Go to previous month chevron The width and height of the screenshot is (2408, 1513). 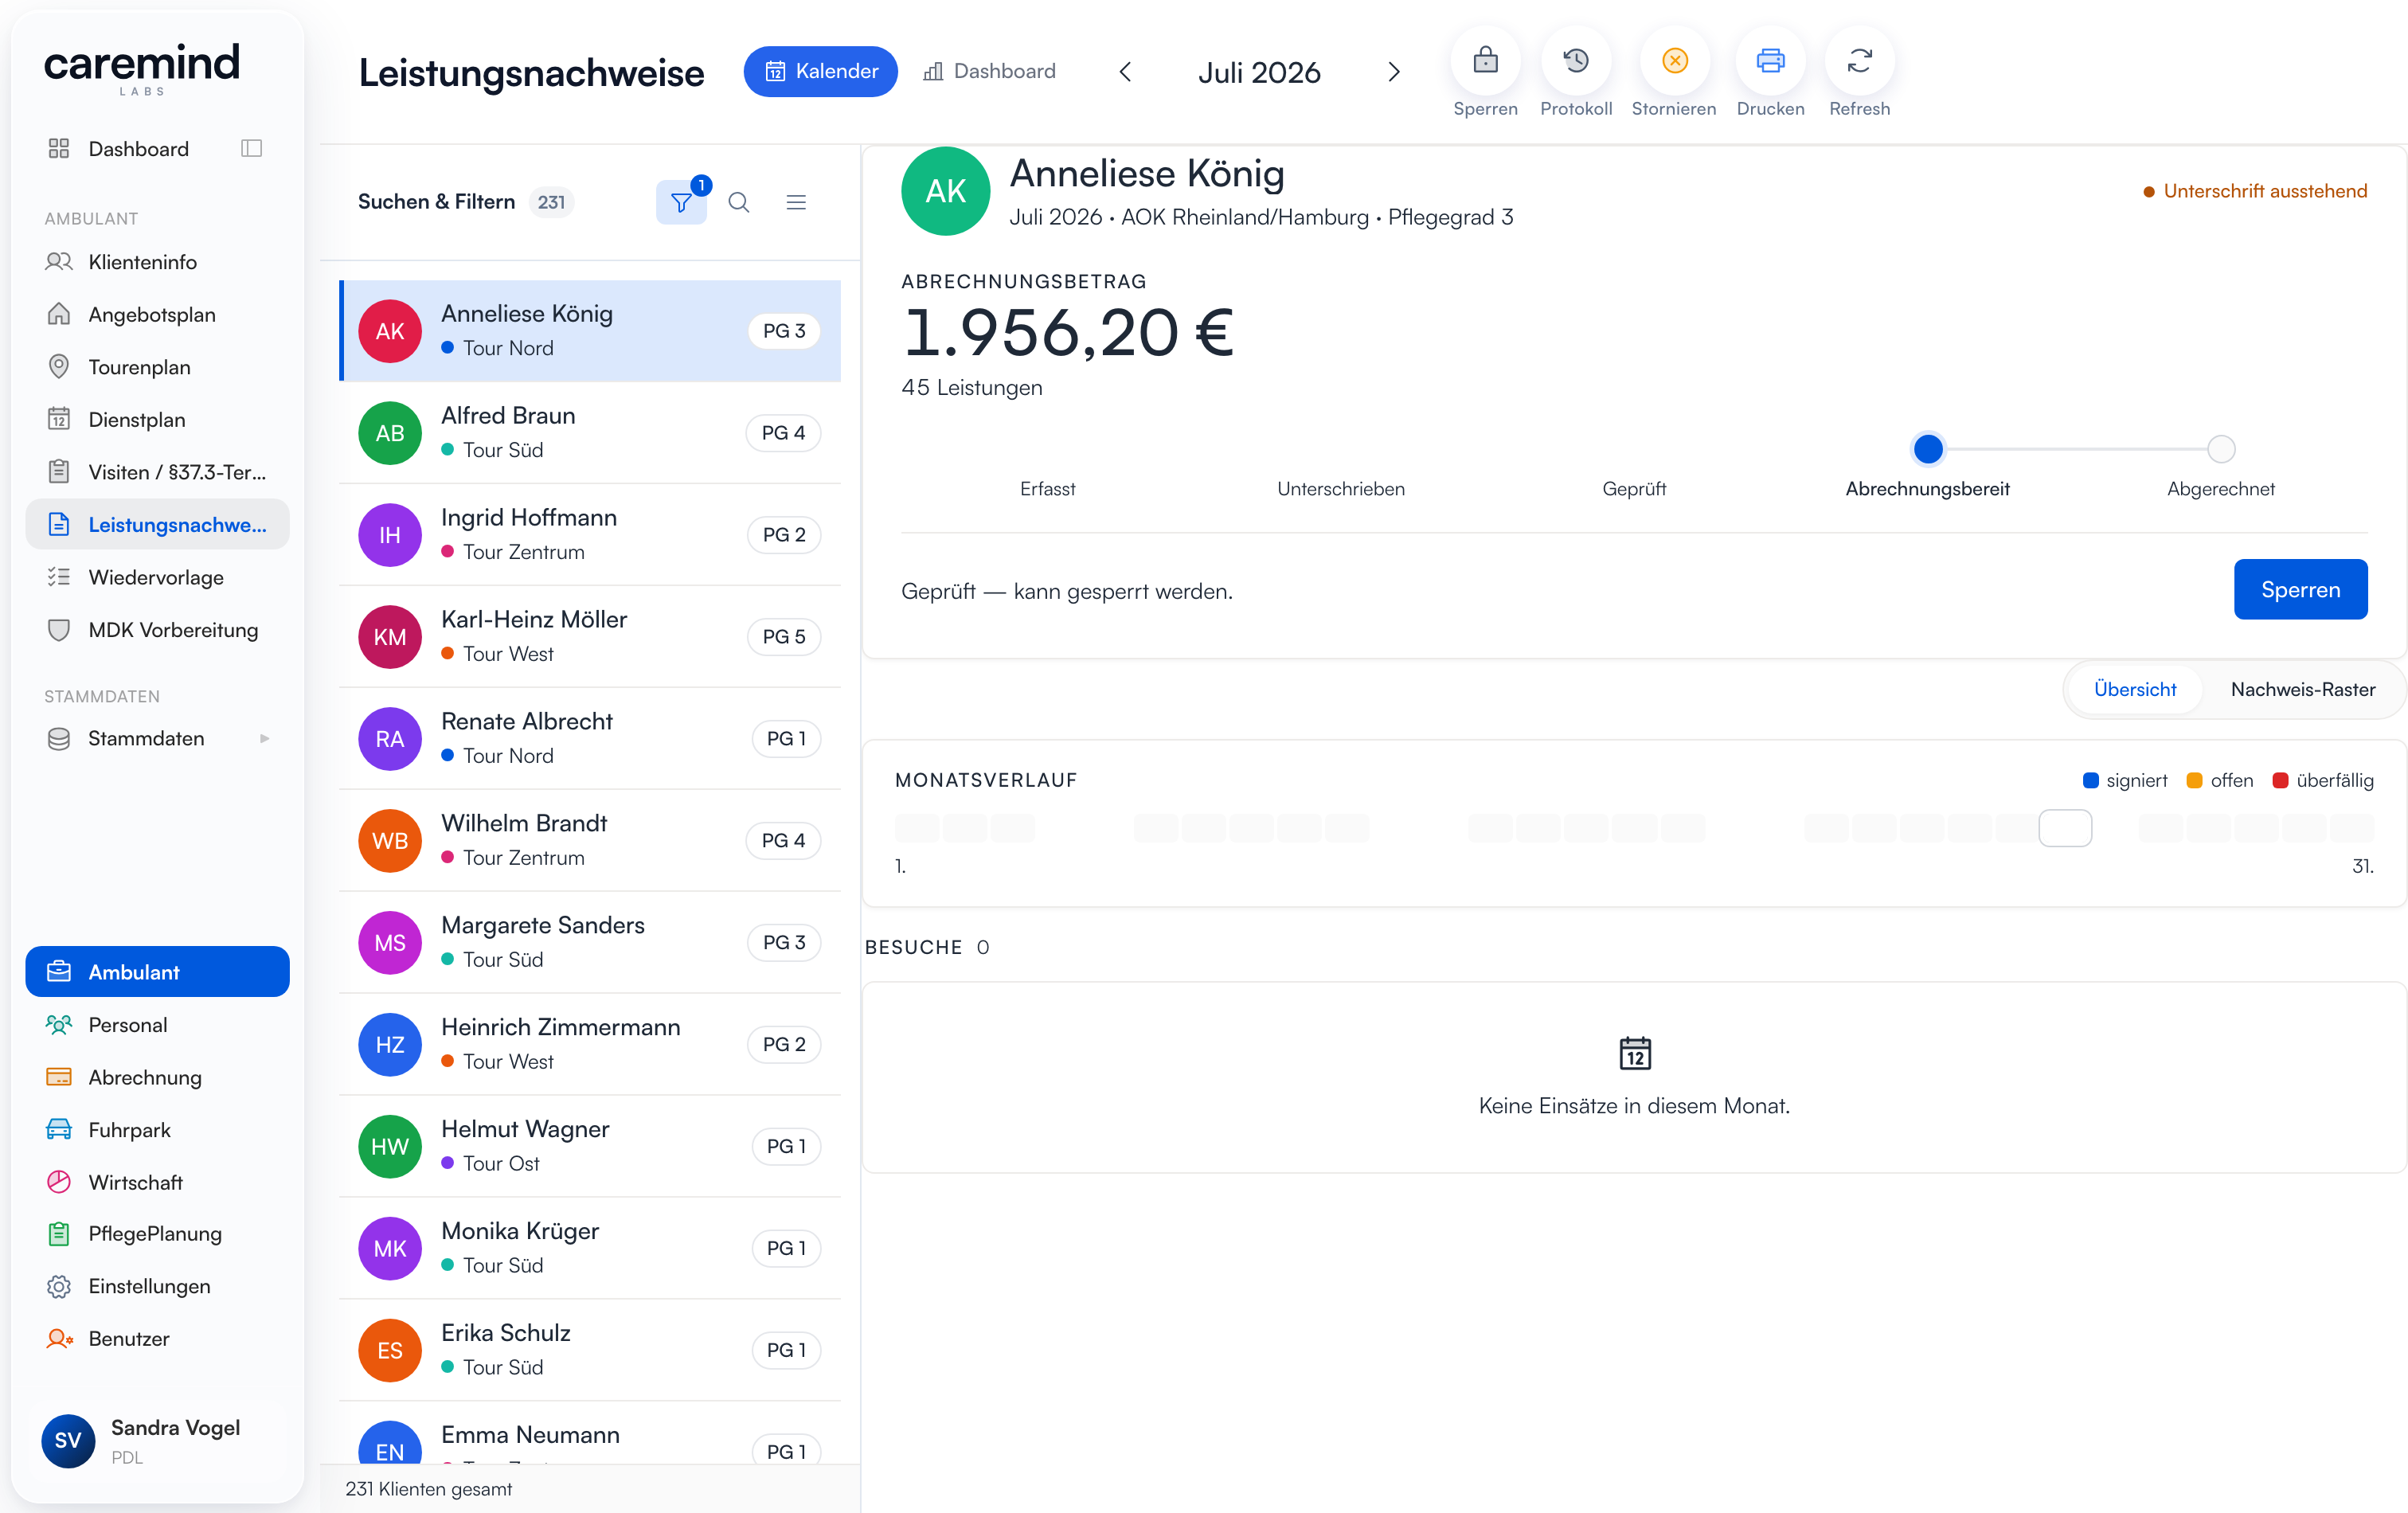click(x=1125, y=72)
